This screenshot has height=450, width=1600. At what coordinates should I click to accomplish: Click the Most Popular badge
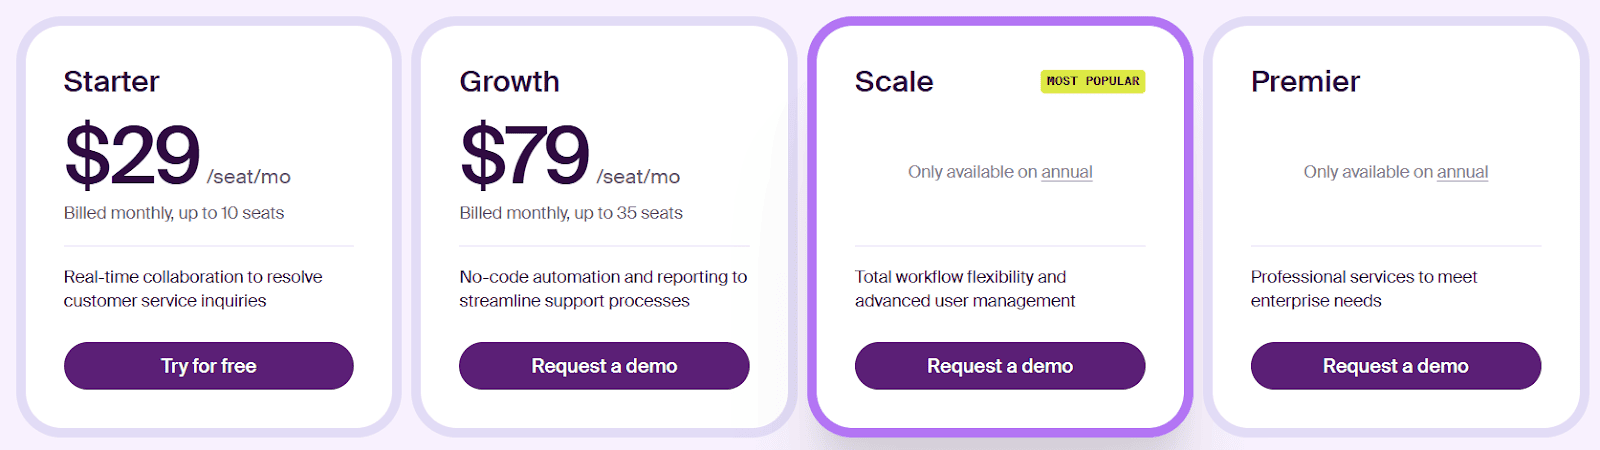click(x=1093, y=81)
